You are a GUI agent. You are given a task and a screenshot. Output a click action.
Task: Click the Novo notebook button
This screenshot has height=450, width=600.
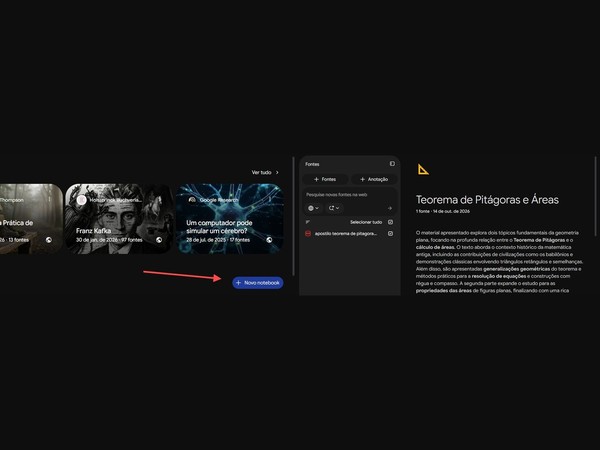coord(258,283)
